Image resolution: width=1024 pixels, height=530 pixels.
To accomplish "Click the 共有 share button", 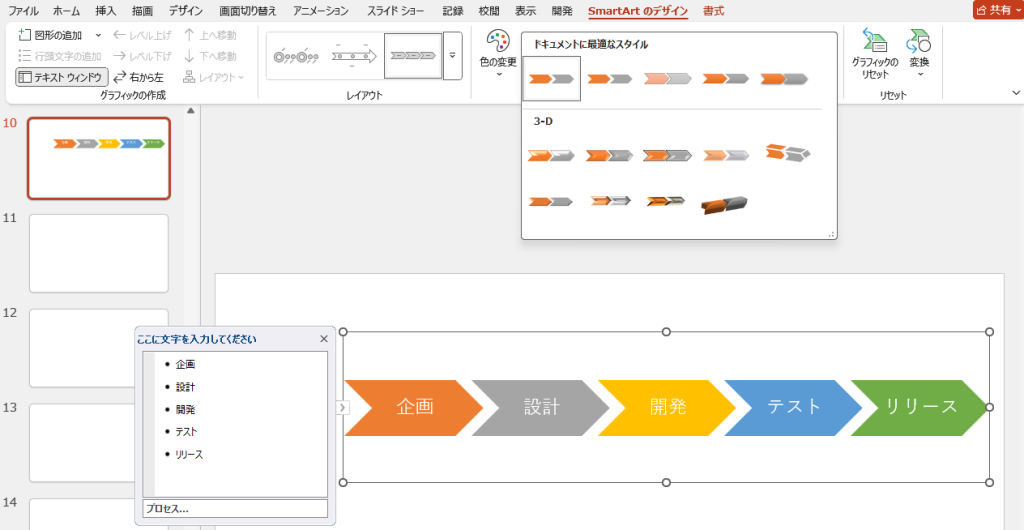I will [x=996, y=10].
